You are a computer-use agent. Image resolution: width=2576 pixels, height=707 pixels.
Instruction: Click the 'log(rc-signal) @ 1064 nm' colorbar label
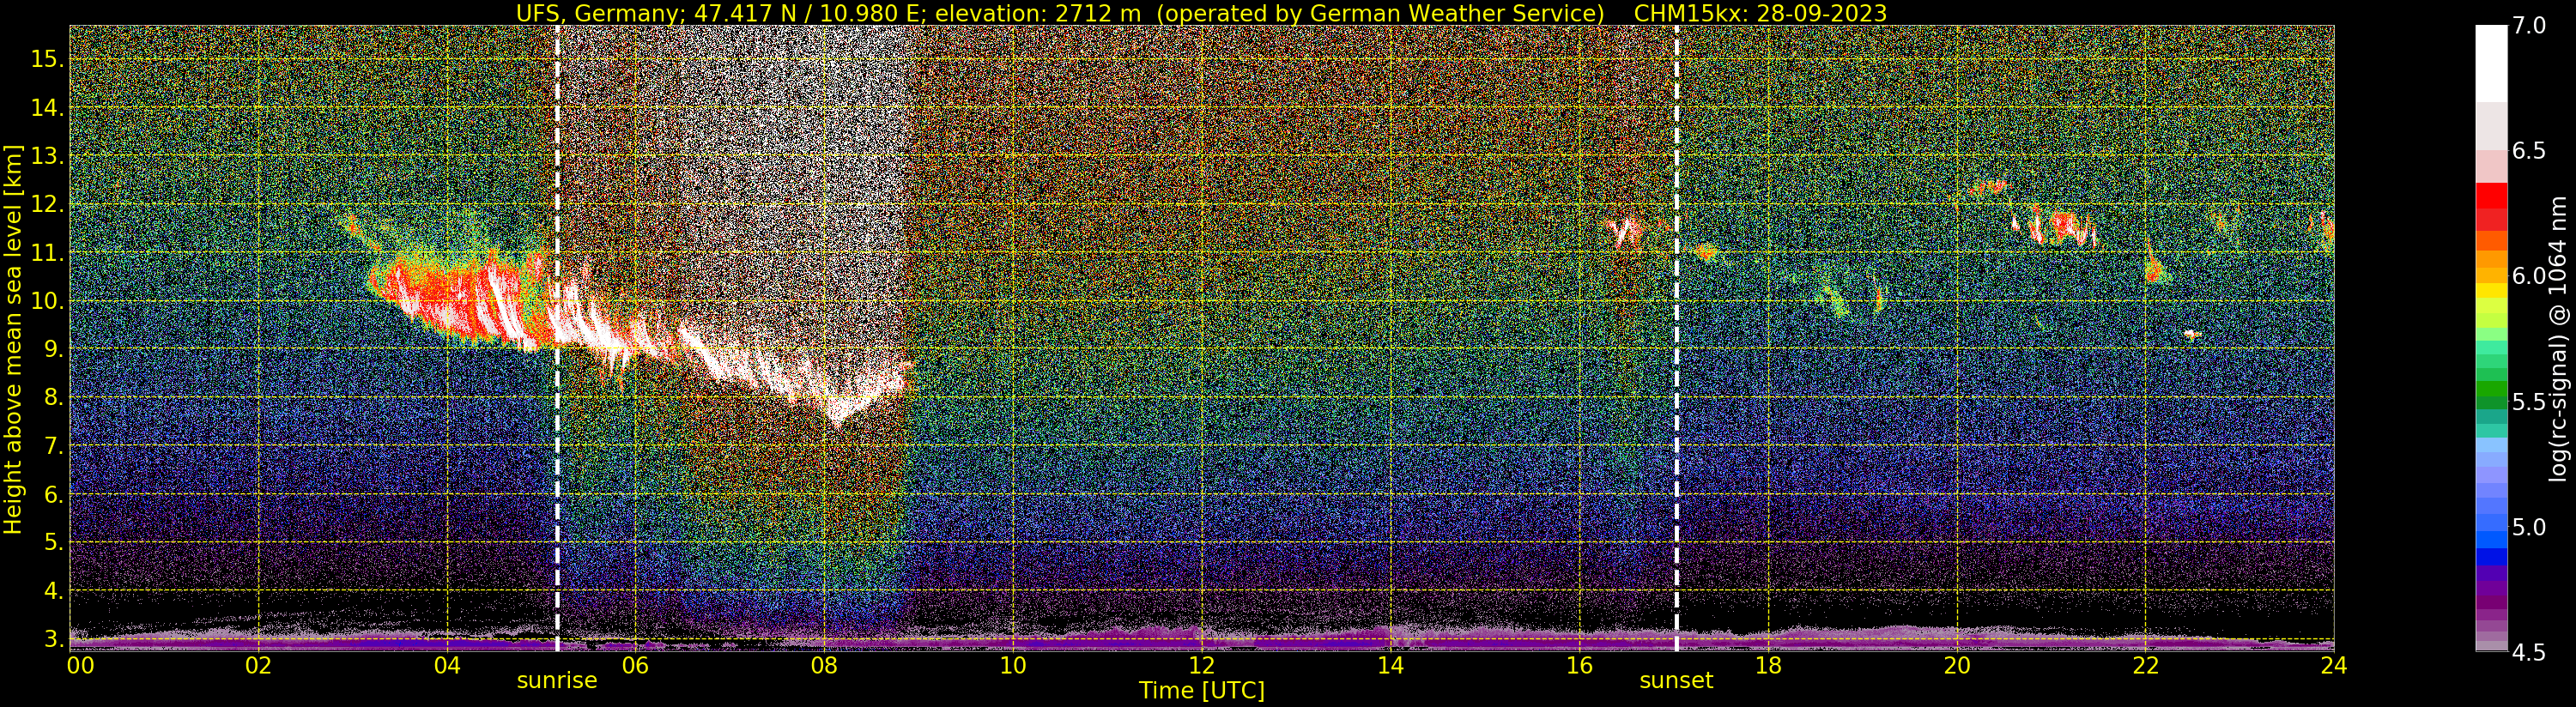[2560, 338]
